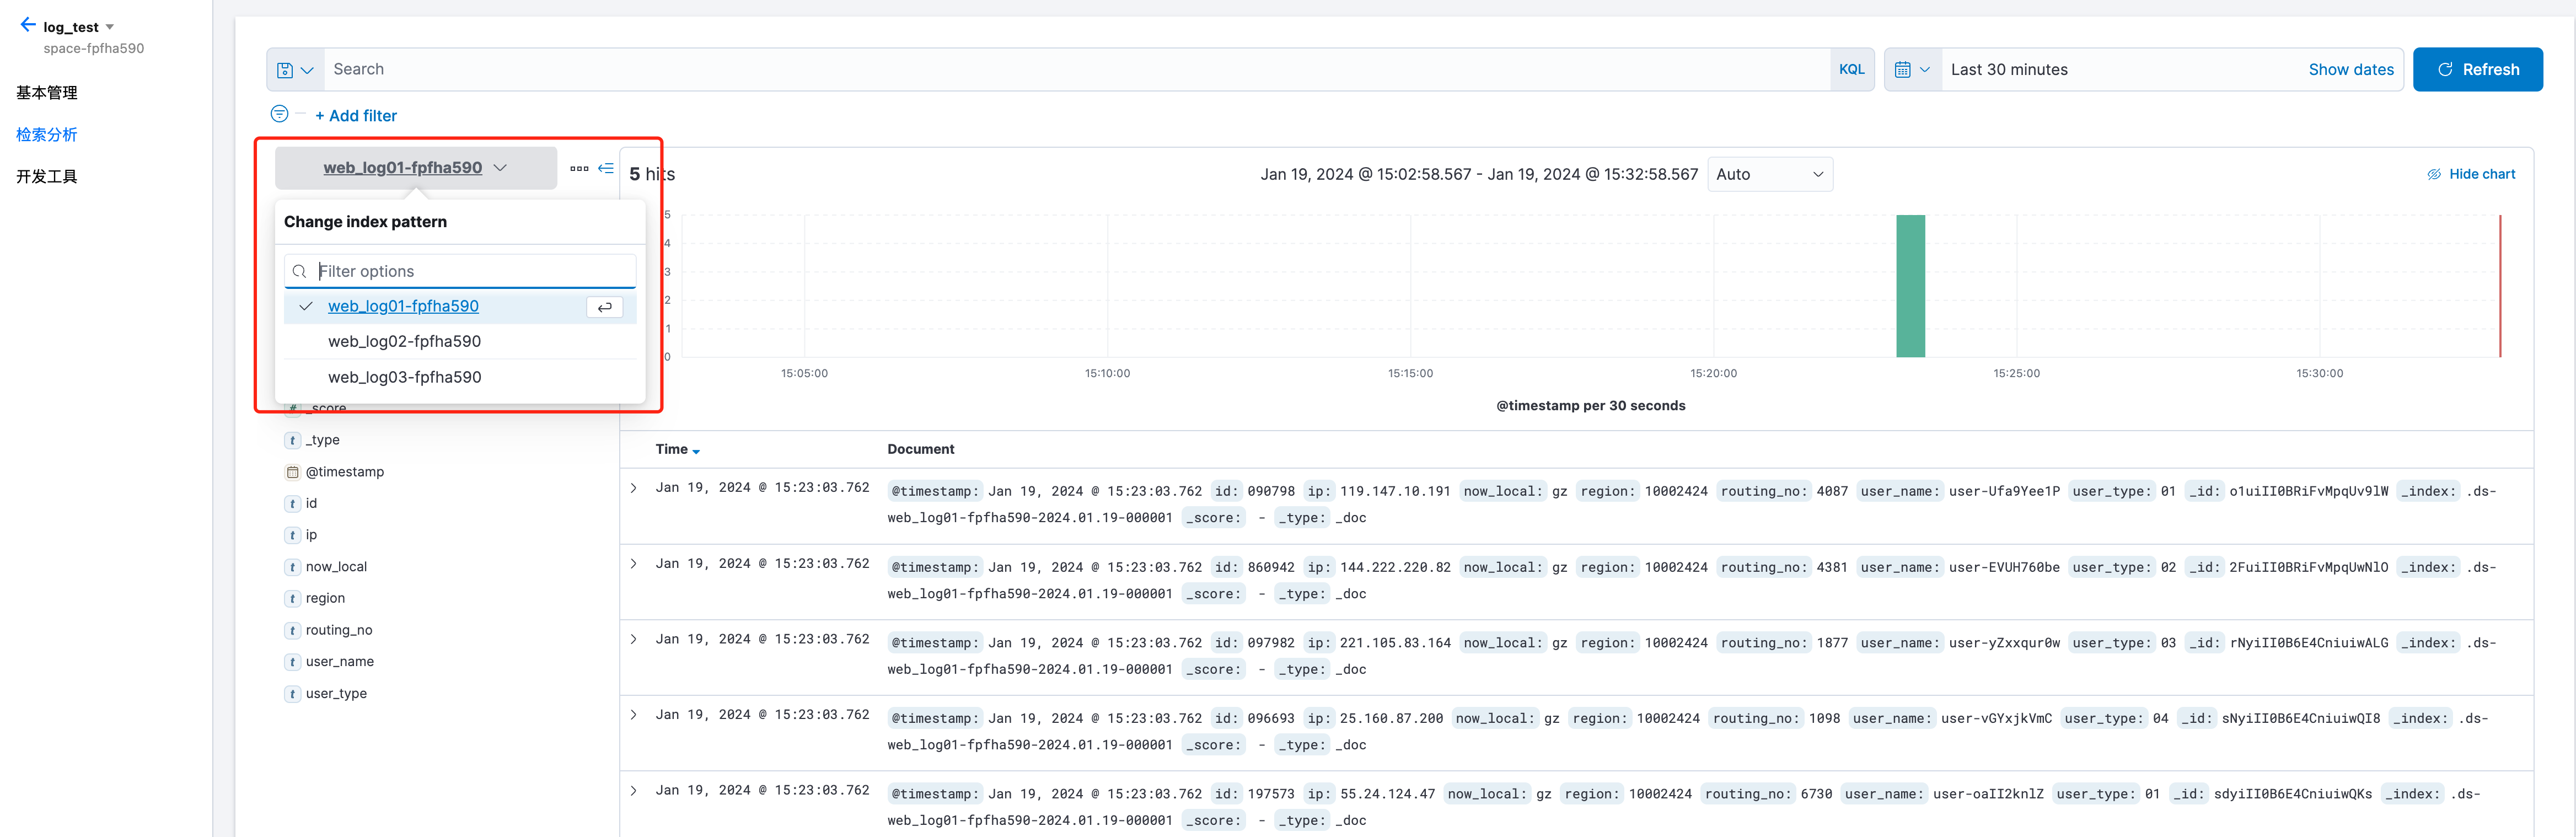
Task: Click the index pattern options dots icon
Action: click(579, 168)
